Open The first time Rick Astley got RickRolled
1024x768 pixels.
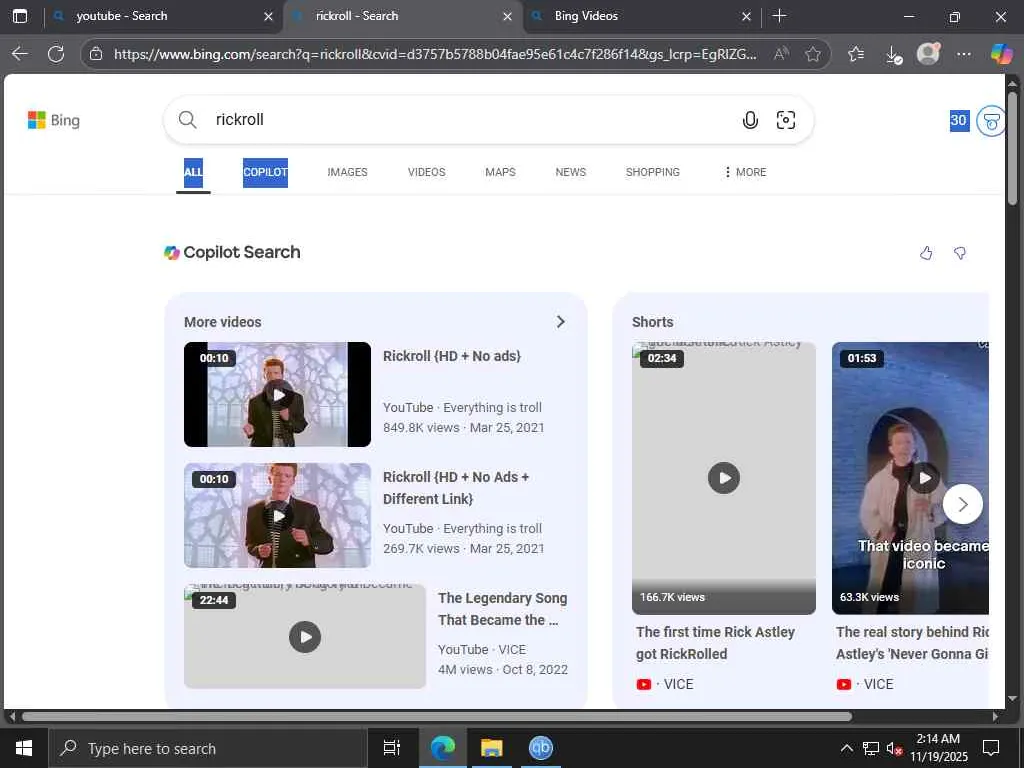tap(715, 643)
